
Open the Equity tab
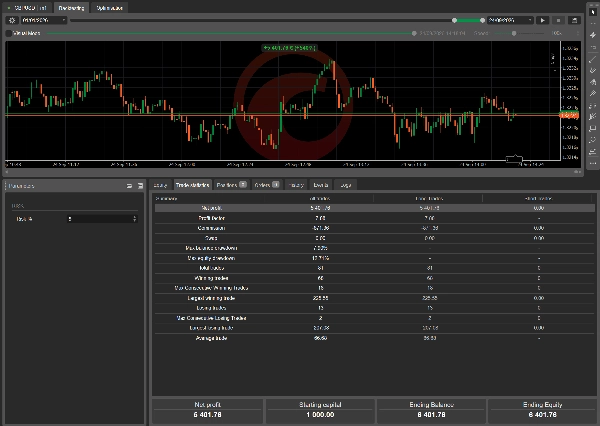160,185
